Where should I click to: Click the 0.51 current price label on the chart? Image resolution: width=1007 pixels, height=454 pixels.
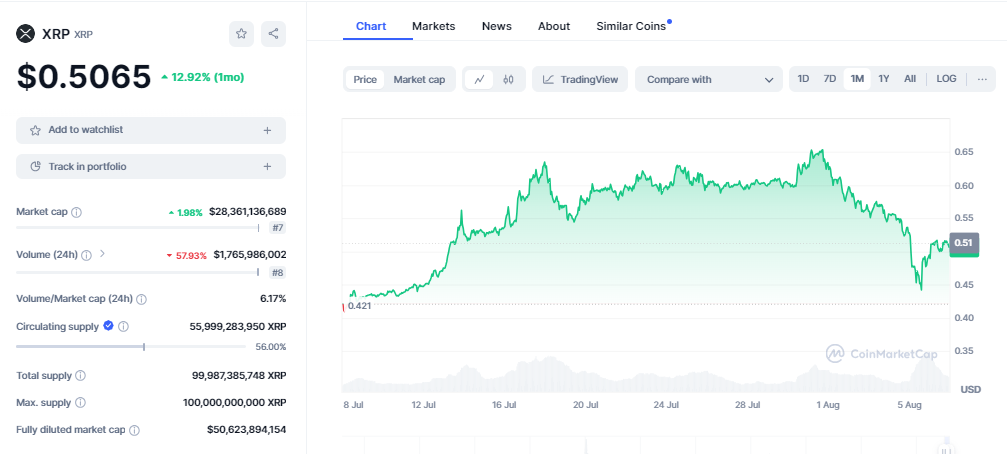coord(963,243)
